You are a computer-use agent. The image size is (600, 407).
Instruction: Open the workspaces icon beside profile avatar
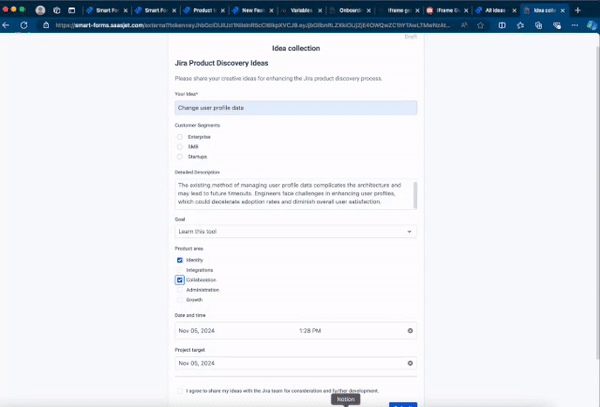[57, 10]
